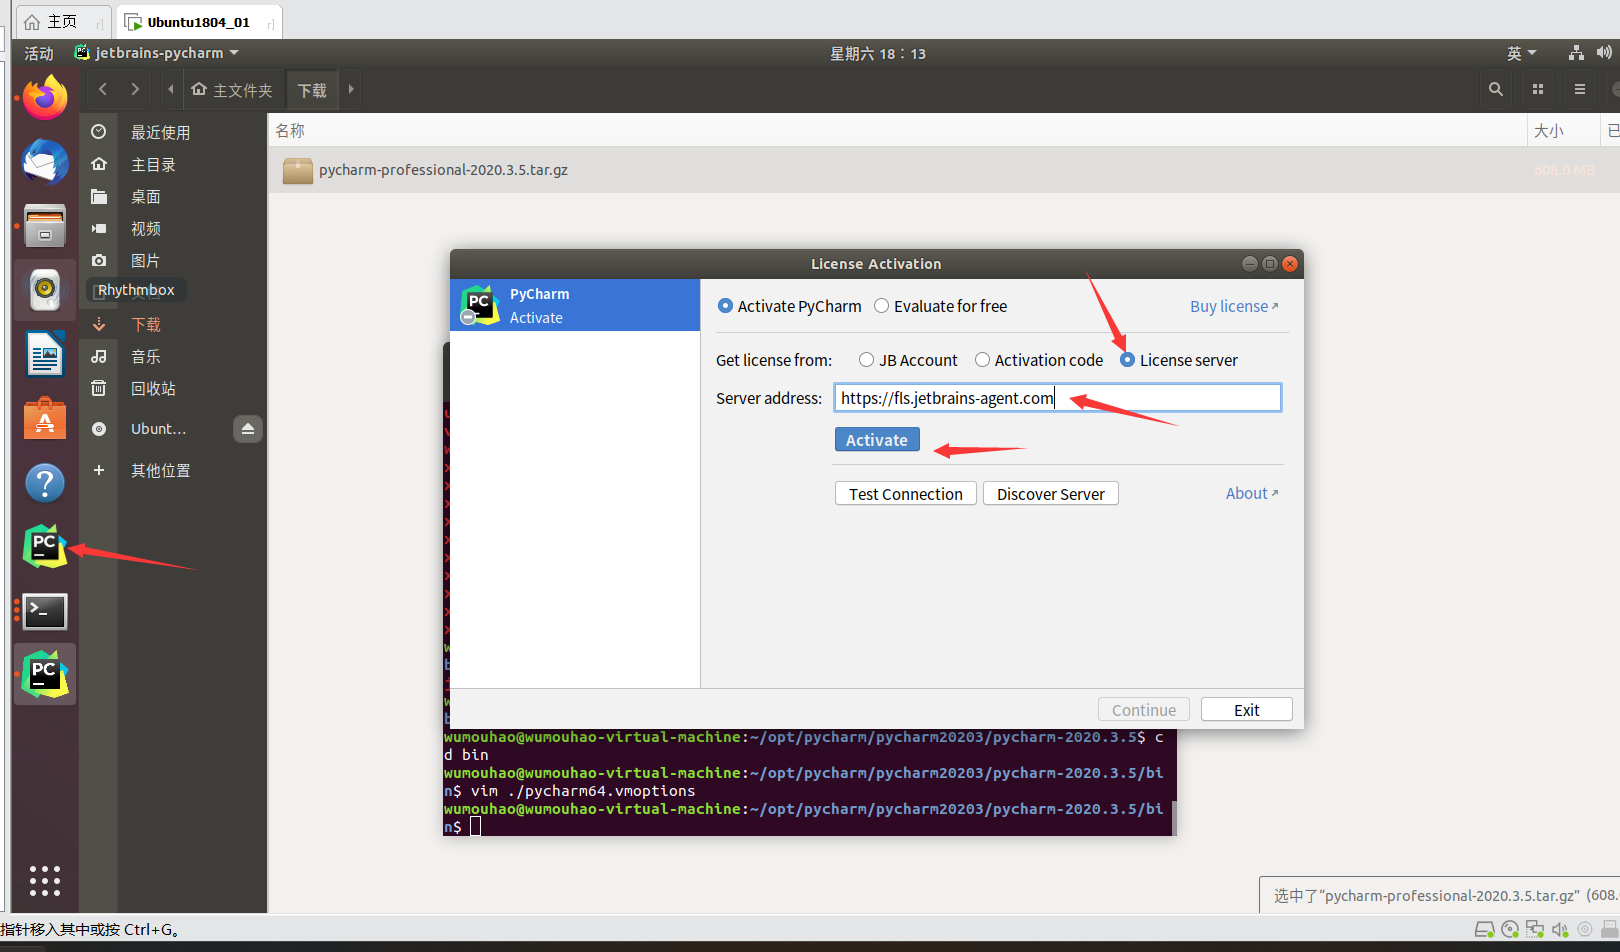Select pycharm-professional-2020.3.5.tar.gz file name
The width and height of the screenshot is (1620, 952).
pos(443,170)
